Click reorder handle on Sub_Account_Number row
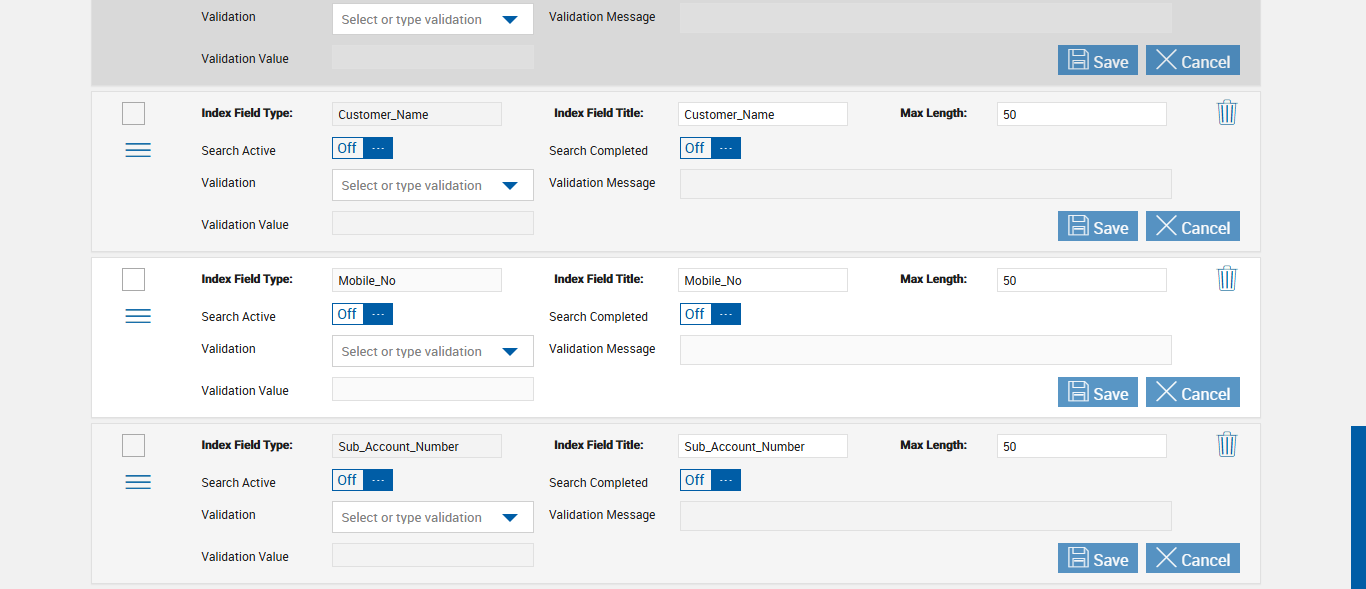The height and width of the screenshot is (589, 1366). tap(138, 482)
